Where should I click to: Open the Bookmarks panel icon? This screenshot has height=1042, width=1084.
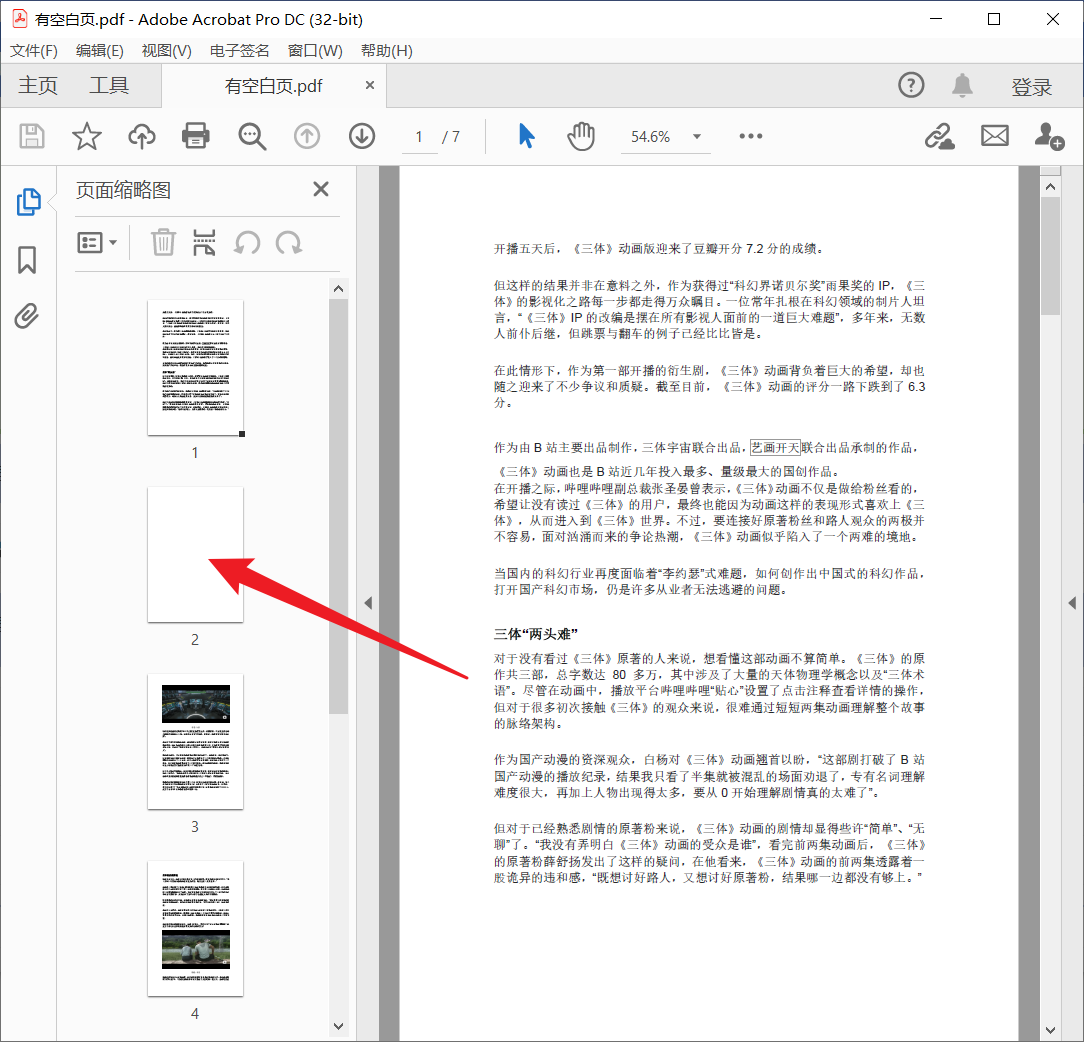[x=29, y=260]
